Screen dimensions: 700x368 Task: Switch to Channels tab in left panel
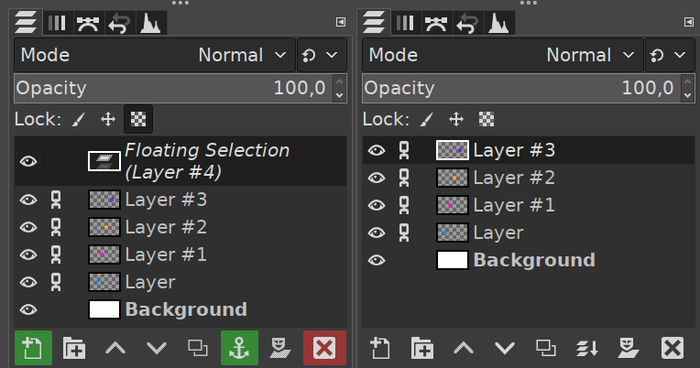click(57, 23)
